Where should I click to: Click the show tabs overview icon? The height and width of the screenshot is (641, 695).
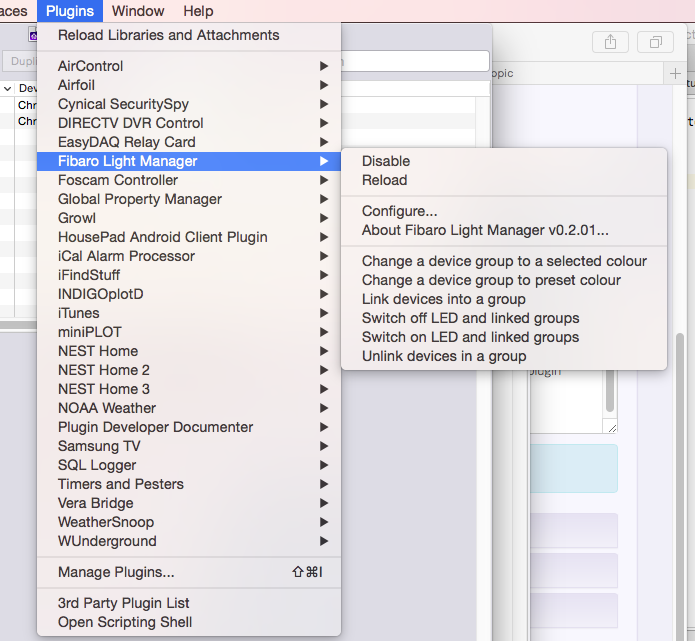pyautogui.click(x=656, y=42)
